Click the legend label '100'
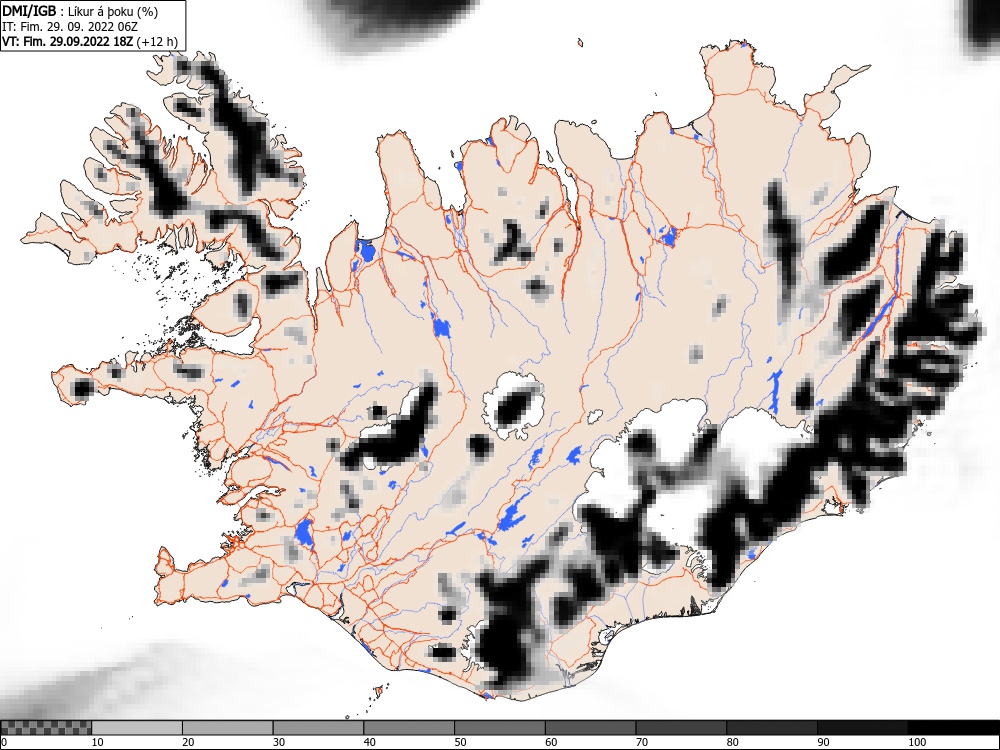This screenshot has width=1000, height=750. coord(916,742)
